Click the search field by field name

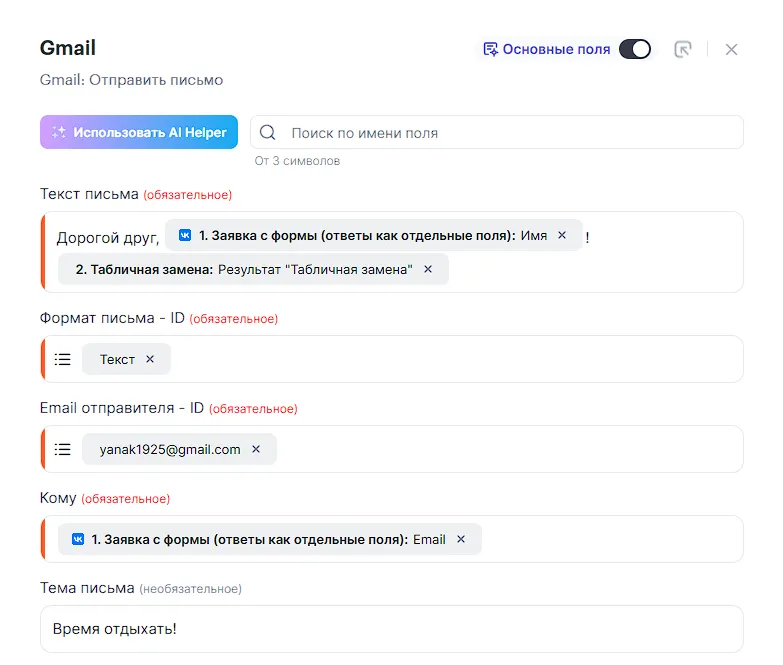click(x=510, y=133)
